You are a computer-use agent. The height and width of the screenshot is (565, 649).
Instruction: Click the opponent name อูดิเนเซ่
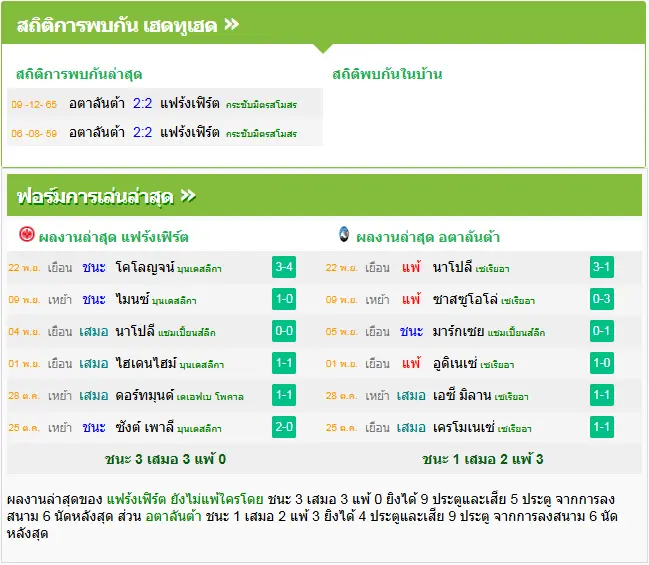point(455,363)
